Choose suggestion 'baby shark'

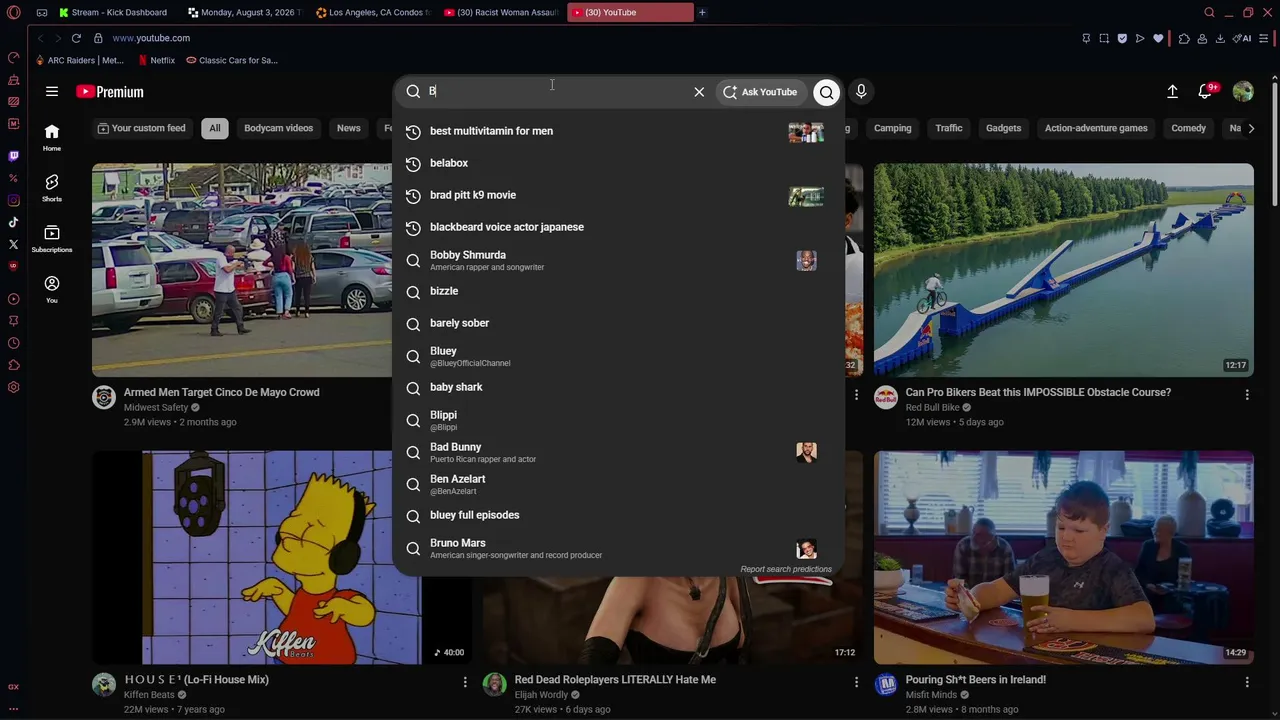point(618,387)
